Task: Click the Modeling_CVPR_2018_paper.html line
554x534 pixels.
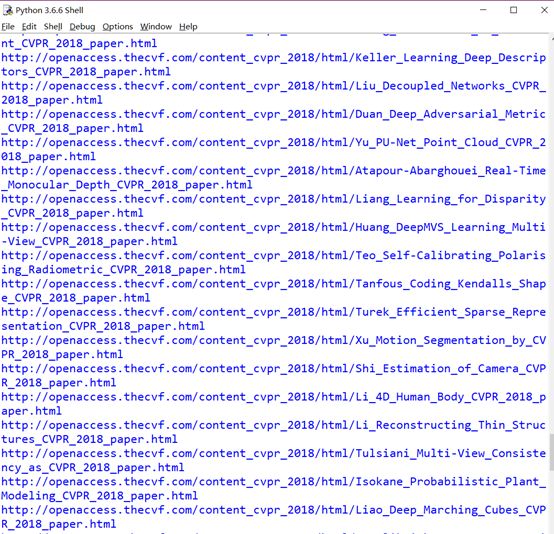Action: (x=100, y=496)
